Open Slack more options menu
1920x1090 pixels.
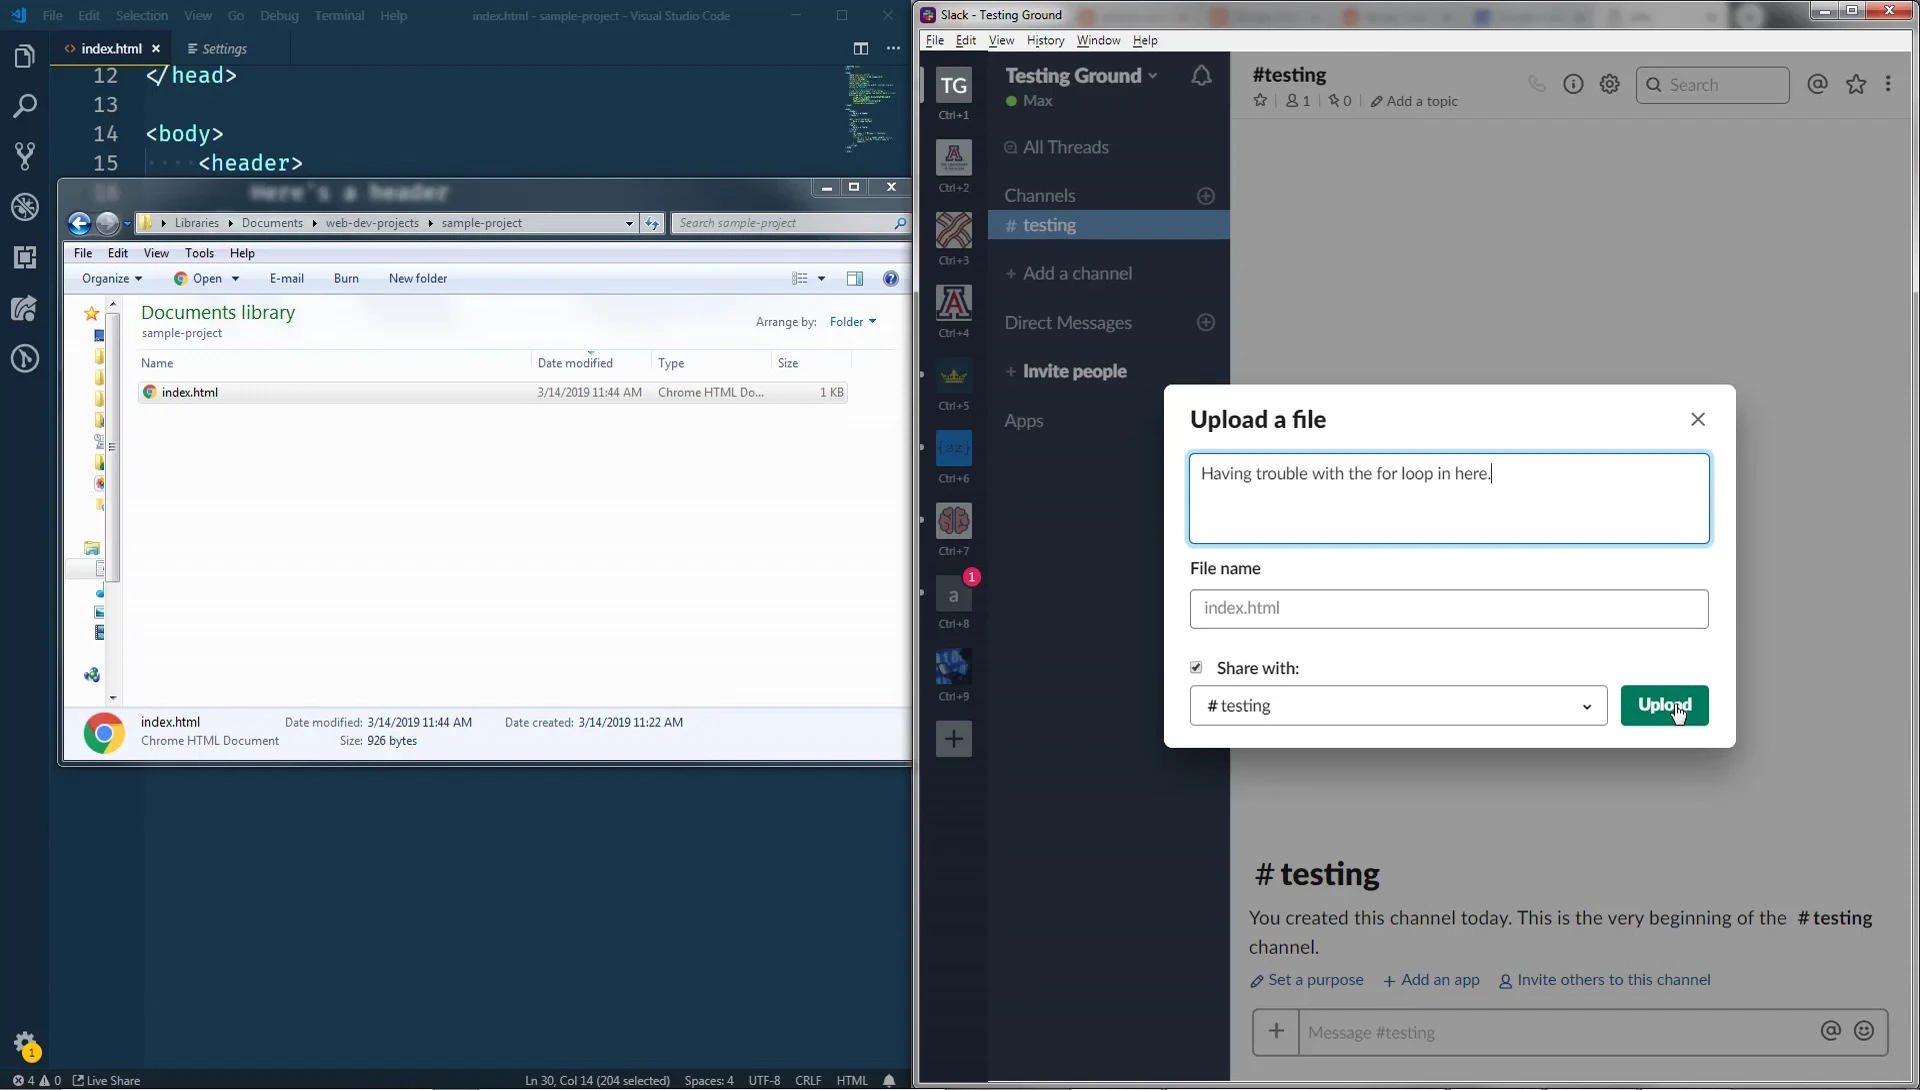(1888, 84)
